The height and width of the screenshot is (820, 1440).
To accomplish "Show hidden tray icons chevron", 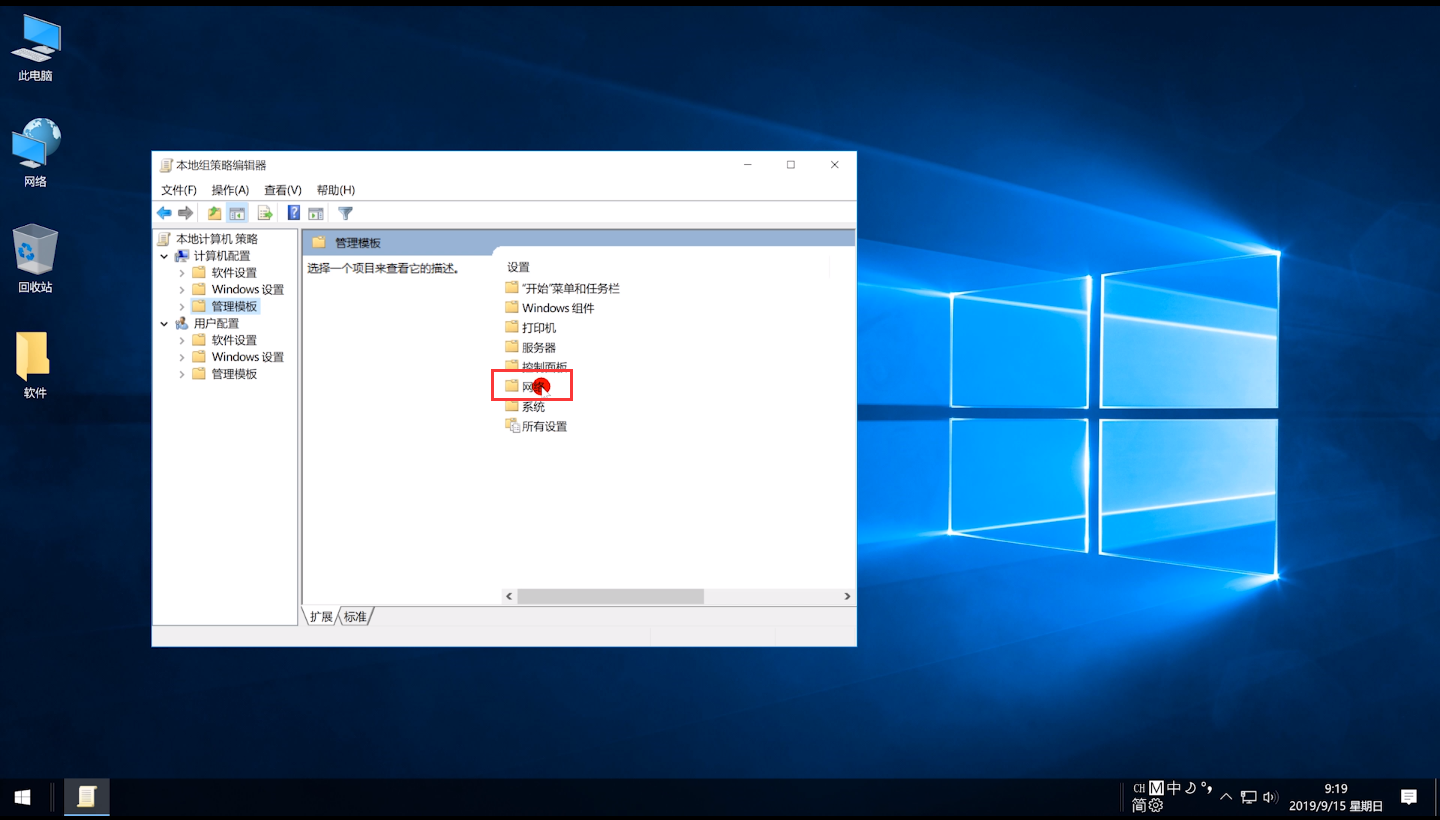I will point(1226,797).
